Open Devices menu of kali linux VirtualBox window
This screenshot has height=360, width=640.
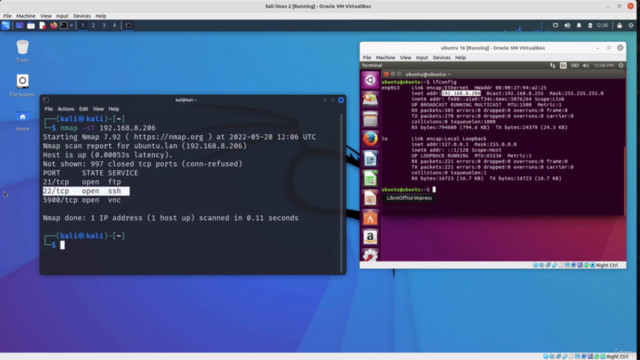(82, 16)
